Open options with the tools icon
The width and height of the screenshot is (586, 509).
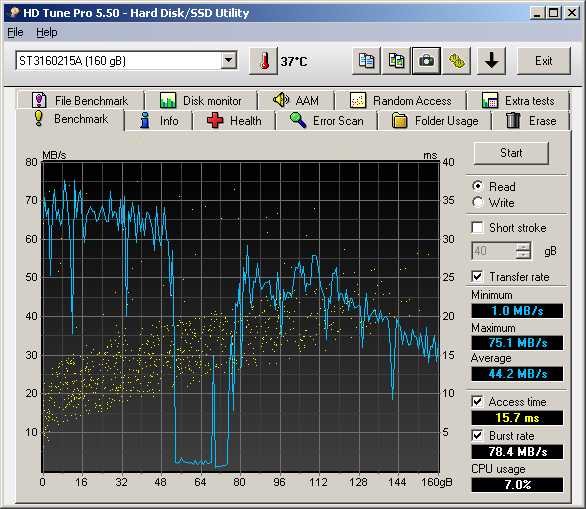coord(456,61)
